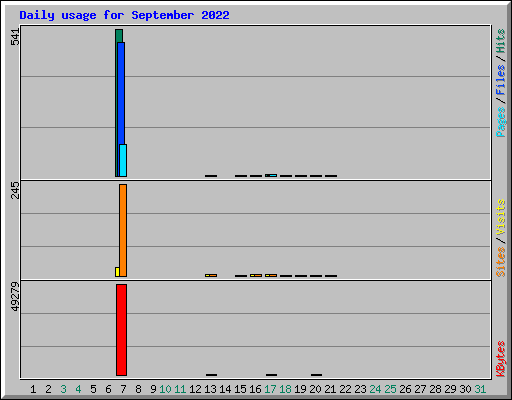Click day '28' on the x-axis
The width and height of the screenshot is (512, 400).
pyautogui.click(x=435, y=389)
